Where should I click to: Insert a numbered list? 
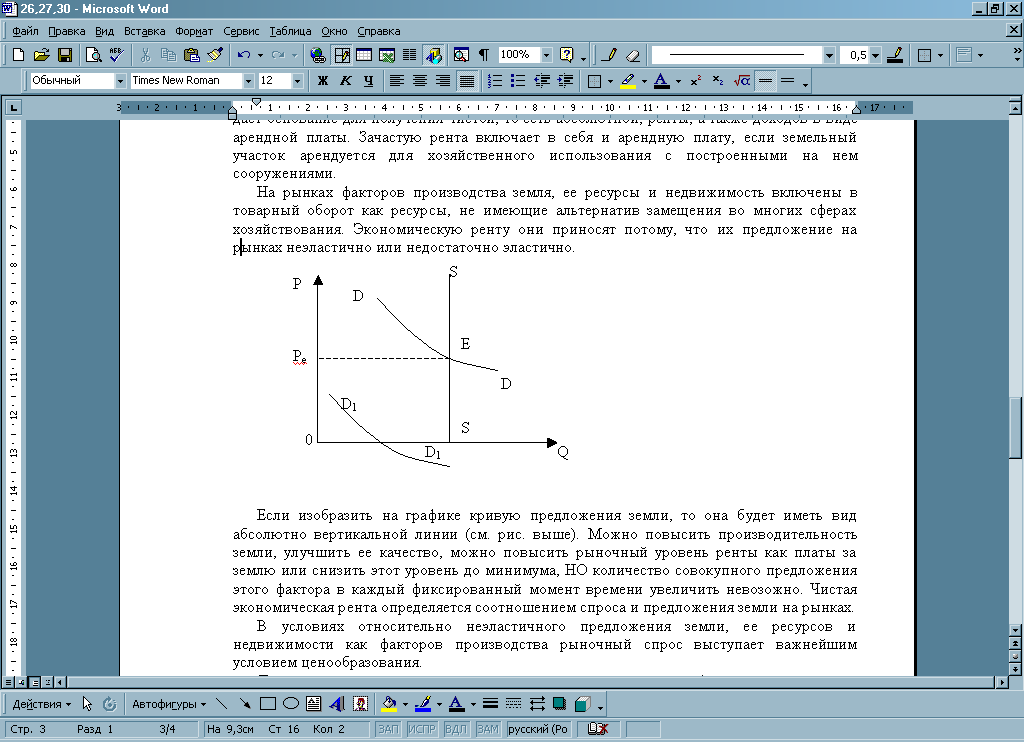click(495, 81)
